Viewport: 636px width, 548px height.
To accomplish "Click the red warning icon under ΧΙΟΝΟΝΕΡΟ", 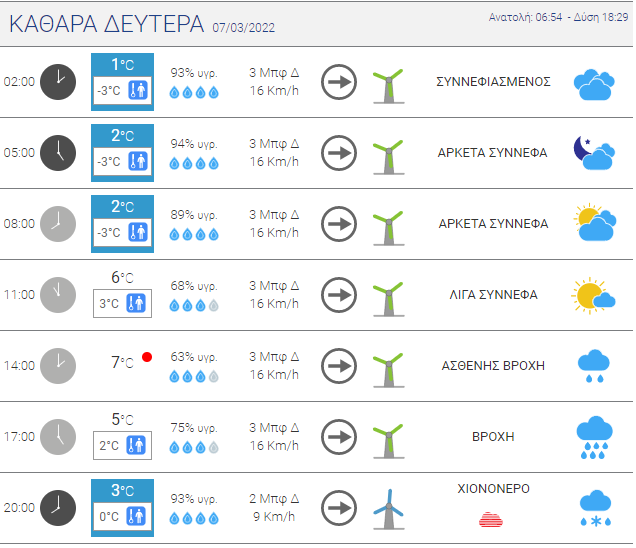I will 493,518.
